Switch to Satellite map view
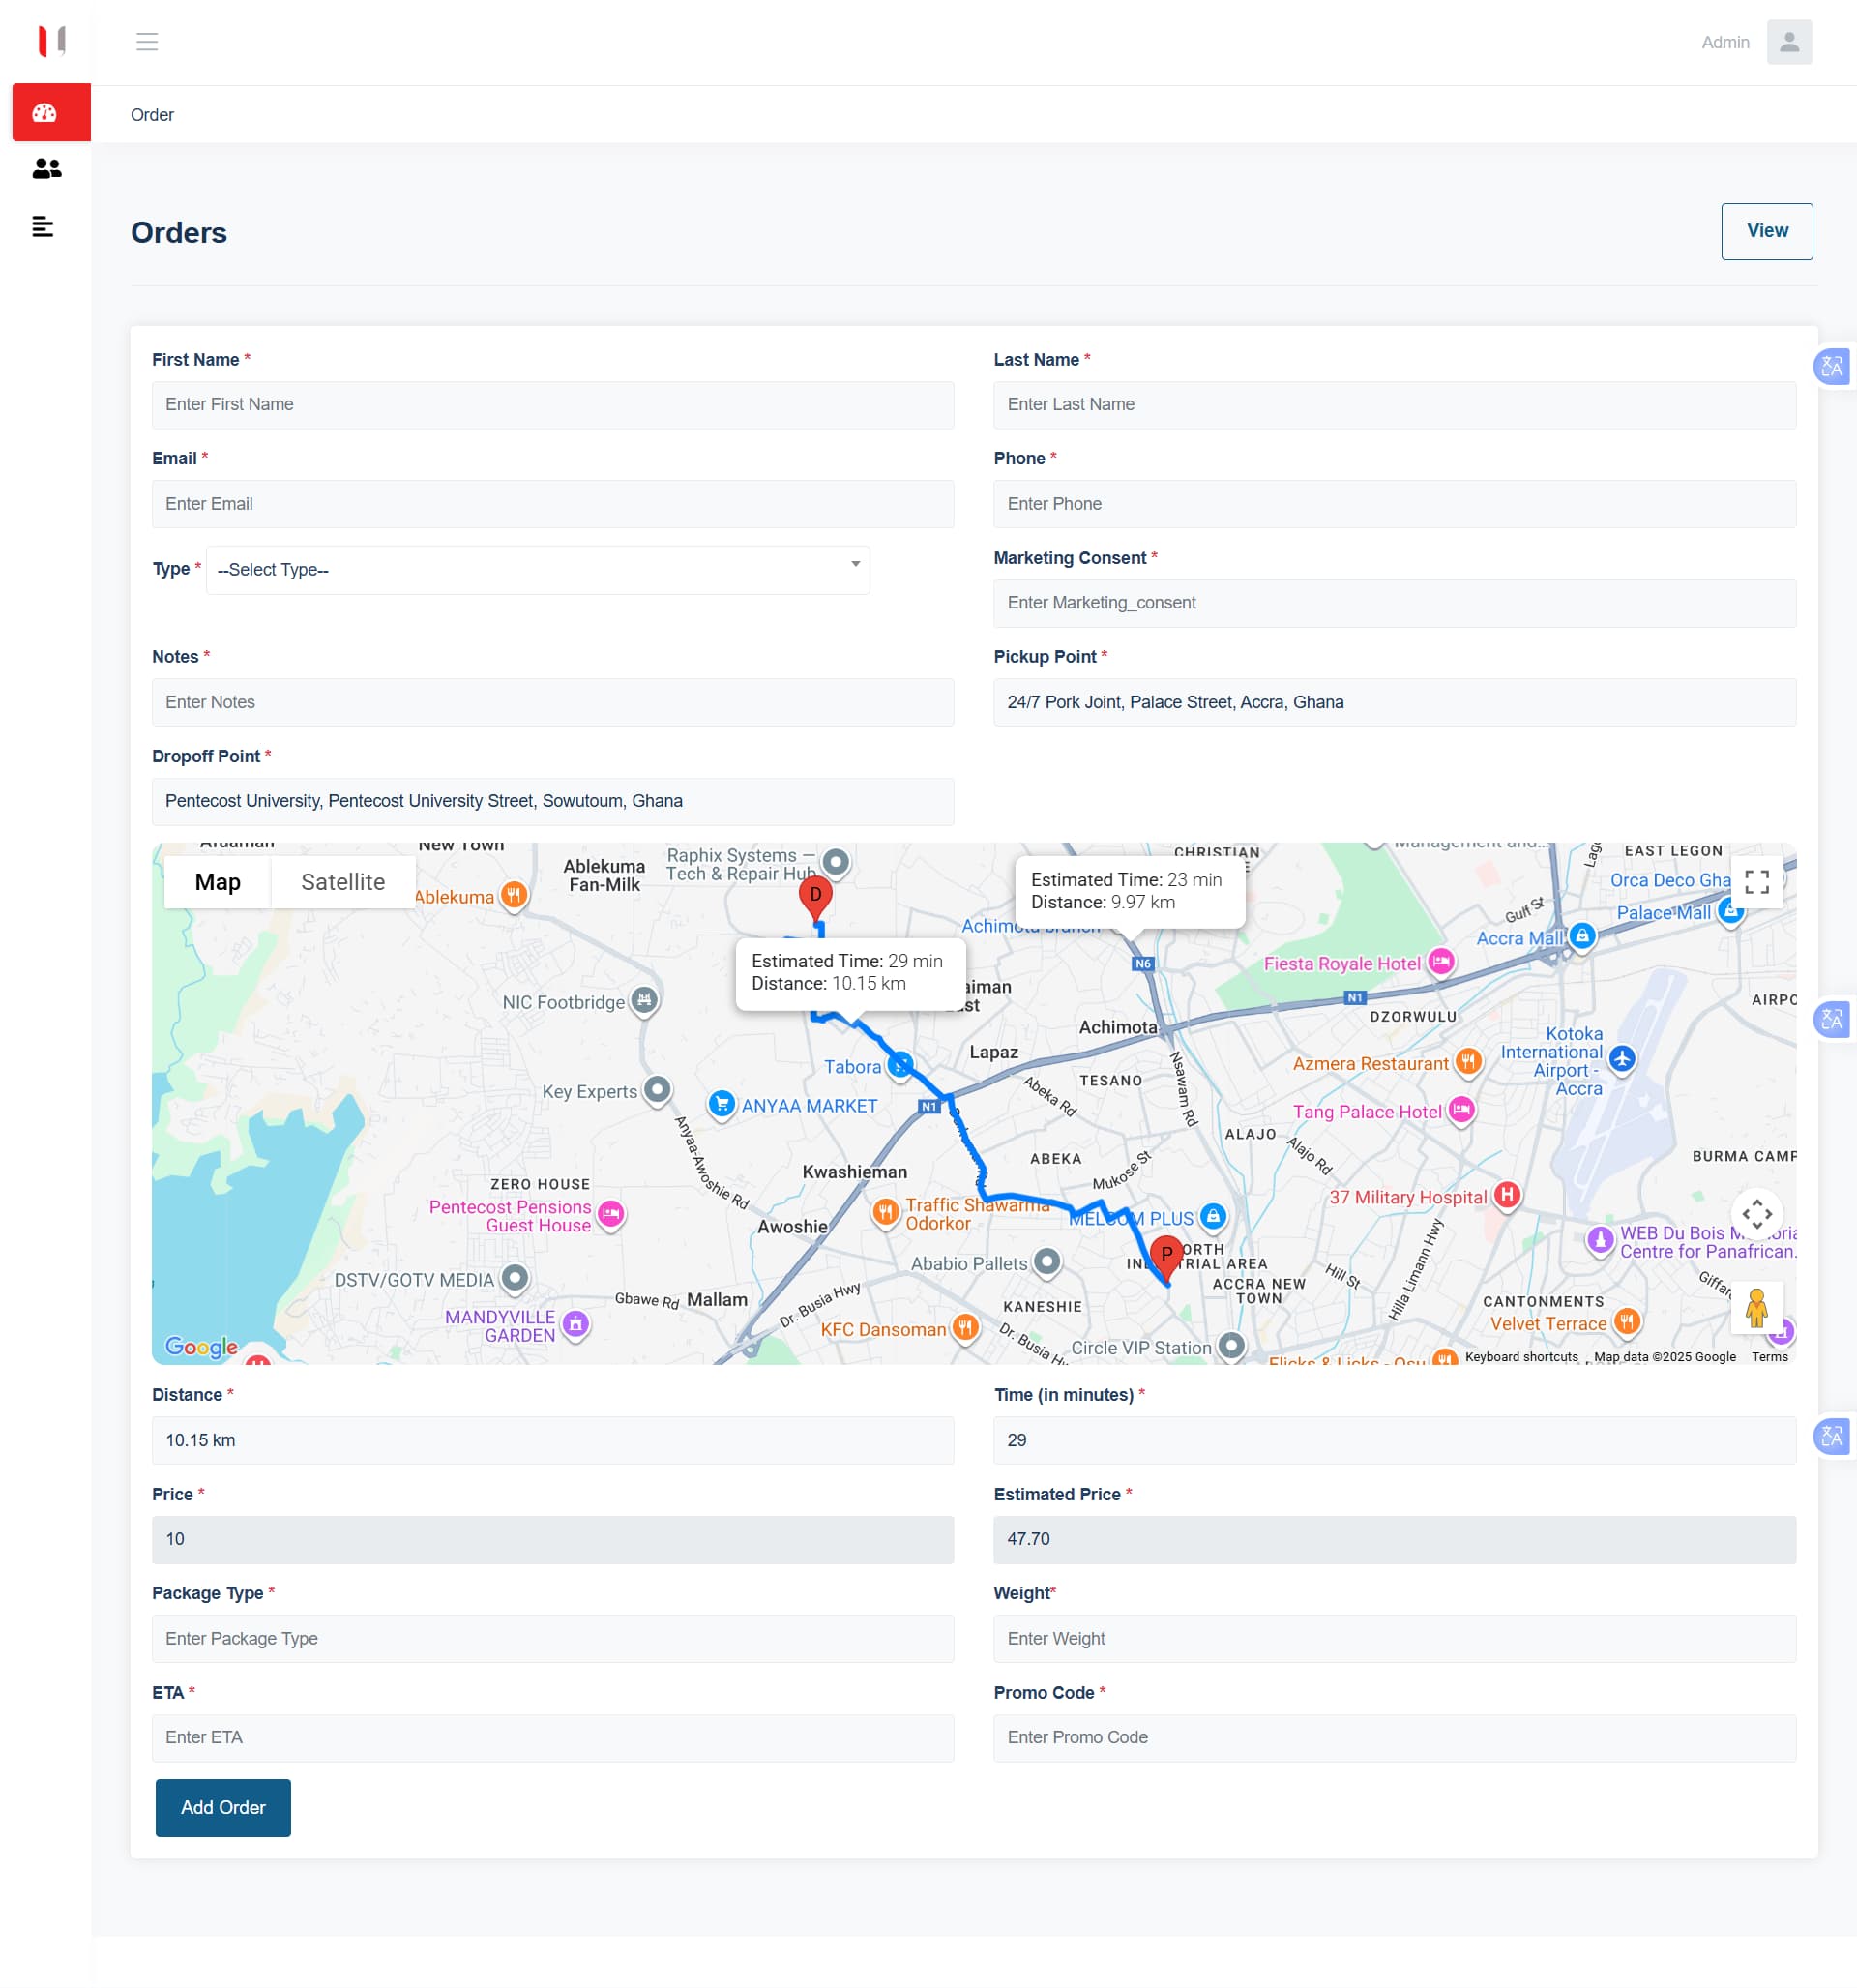Screen dimensions: 1857x1988 click(342, 882)
